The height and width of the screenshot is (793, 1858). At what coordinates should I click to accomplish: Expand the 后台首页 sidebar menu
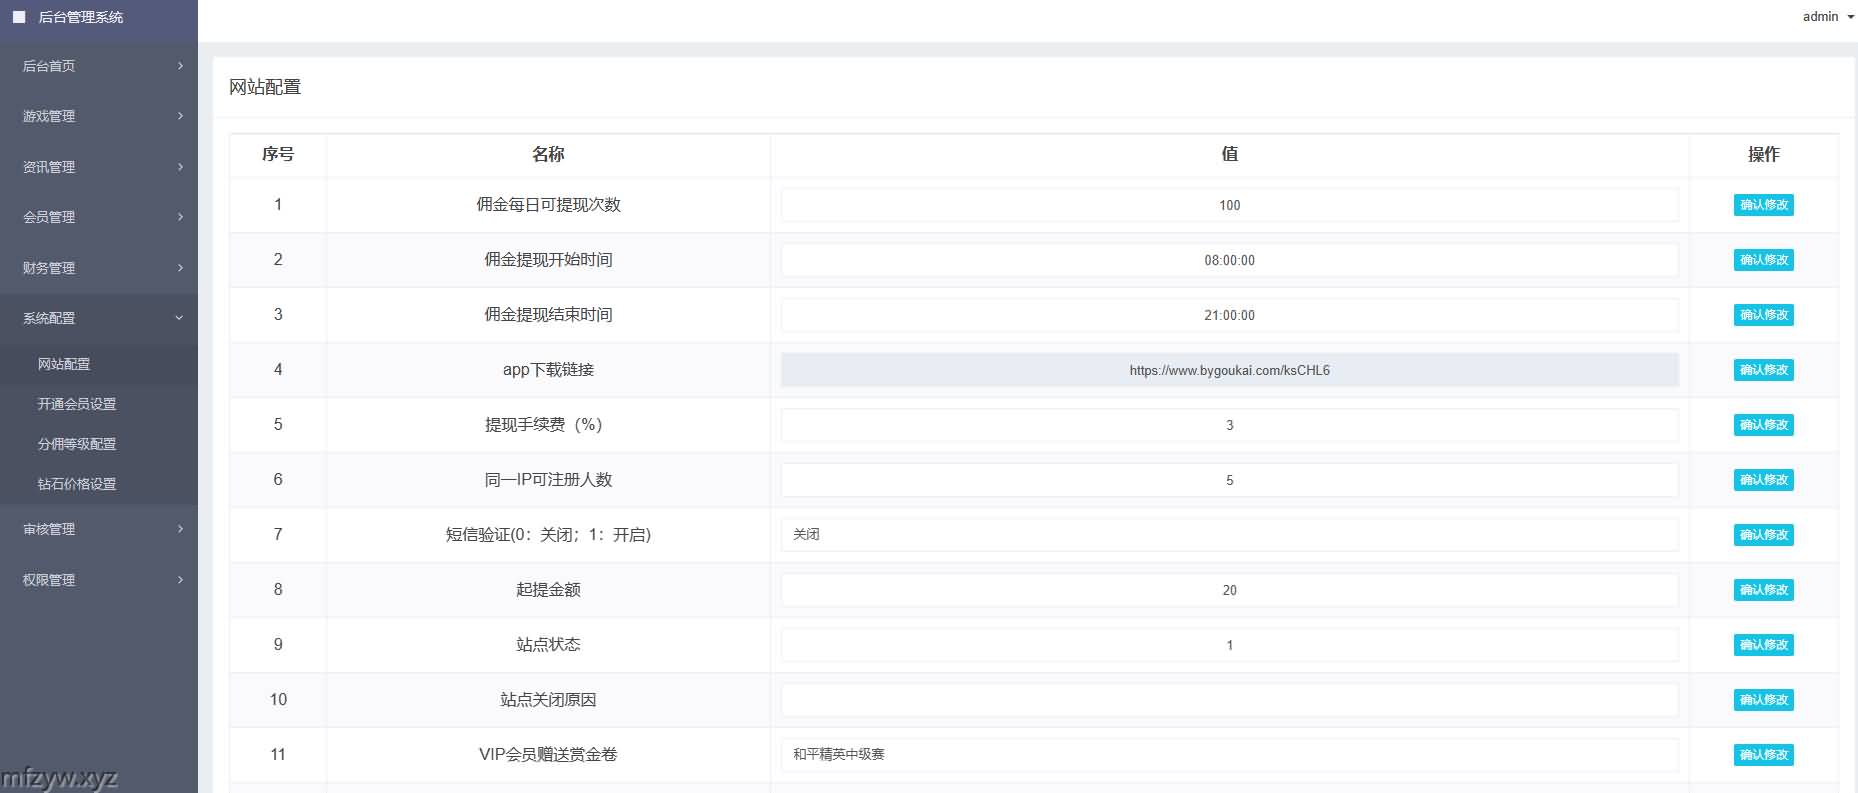click(x=99, y=66)
